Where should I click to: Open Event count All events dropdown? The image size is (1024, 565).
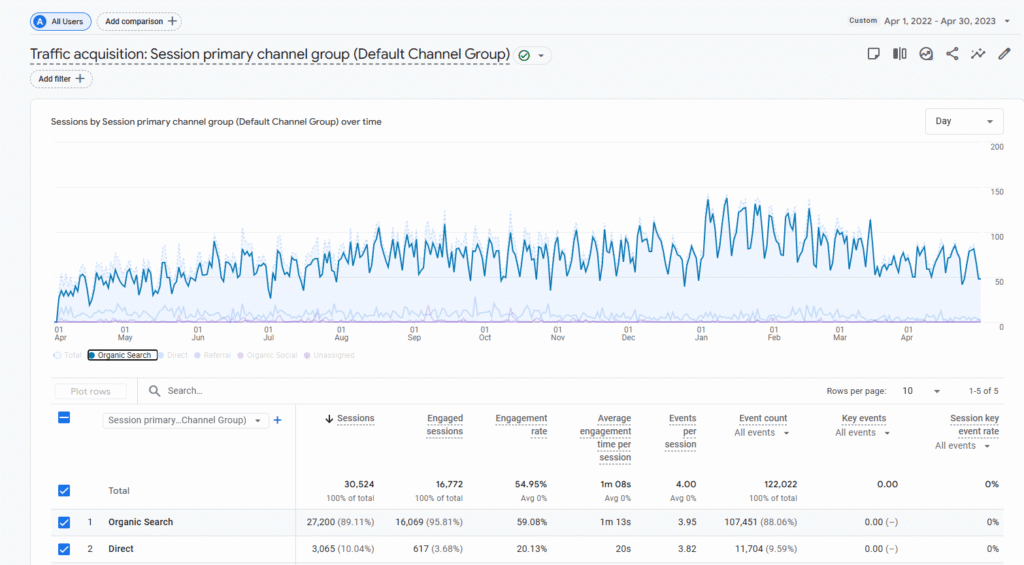point(761,432)
